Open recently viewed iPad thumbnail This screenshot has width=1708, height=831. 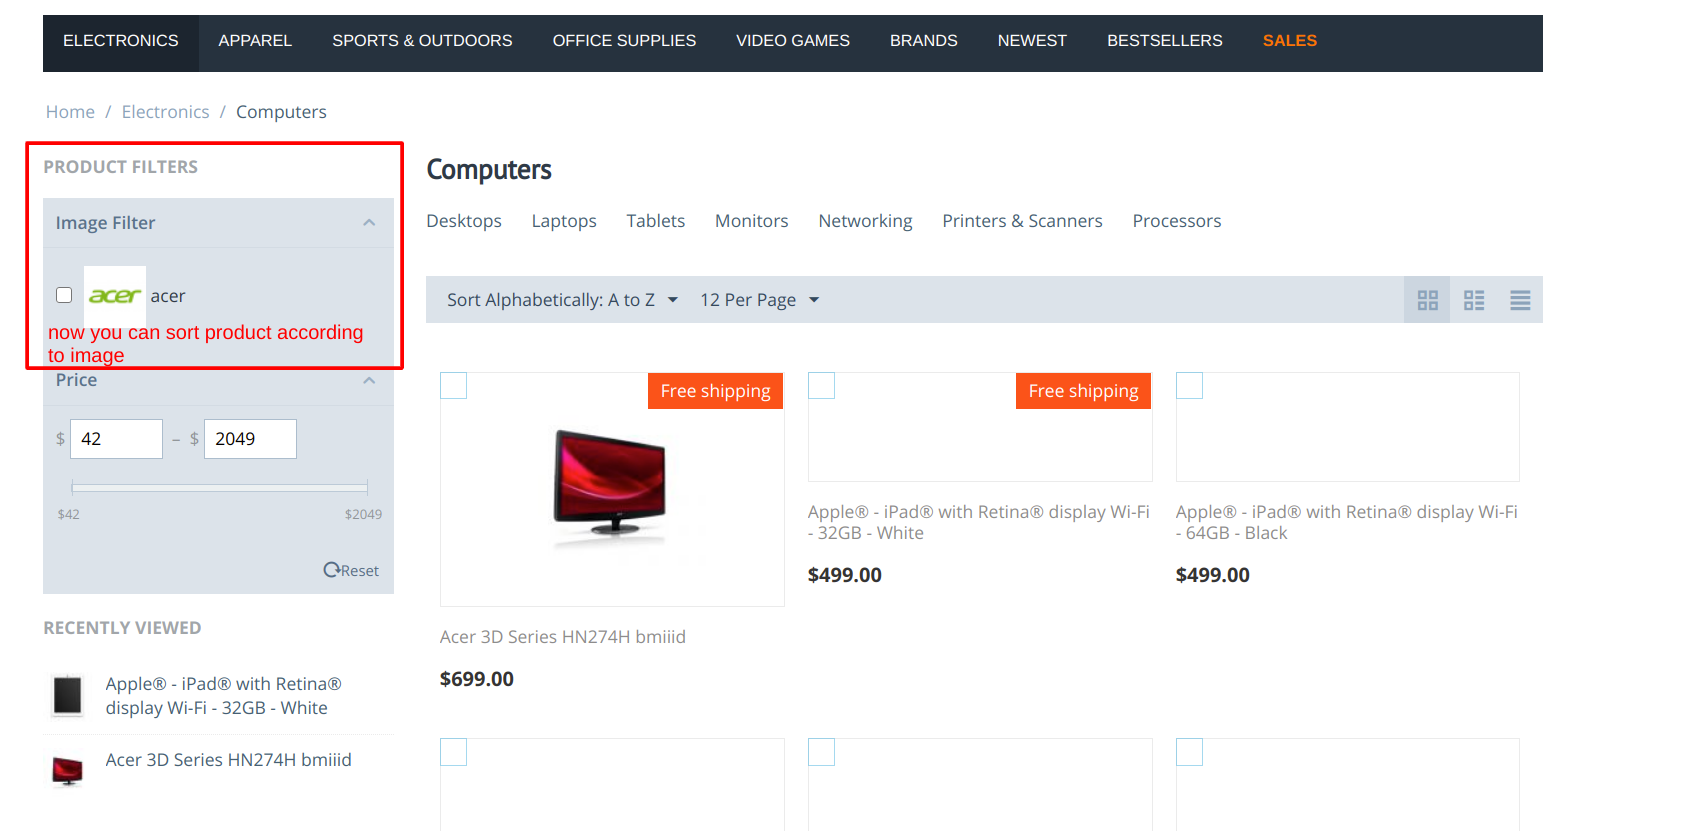pyautogui.click(x=67, y=695)
